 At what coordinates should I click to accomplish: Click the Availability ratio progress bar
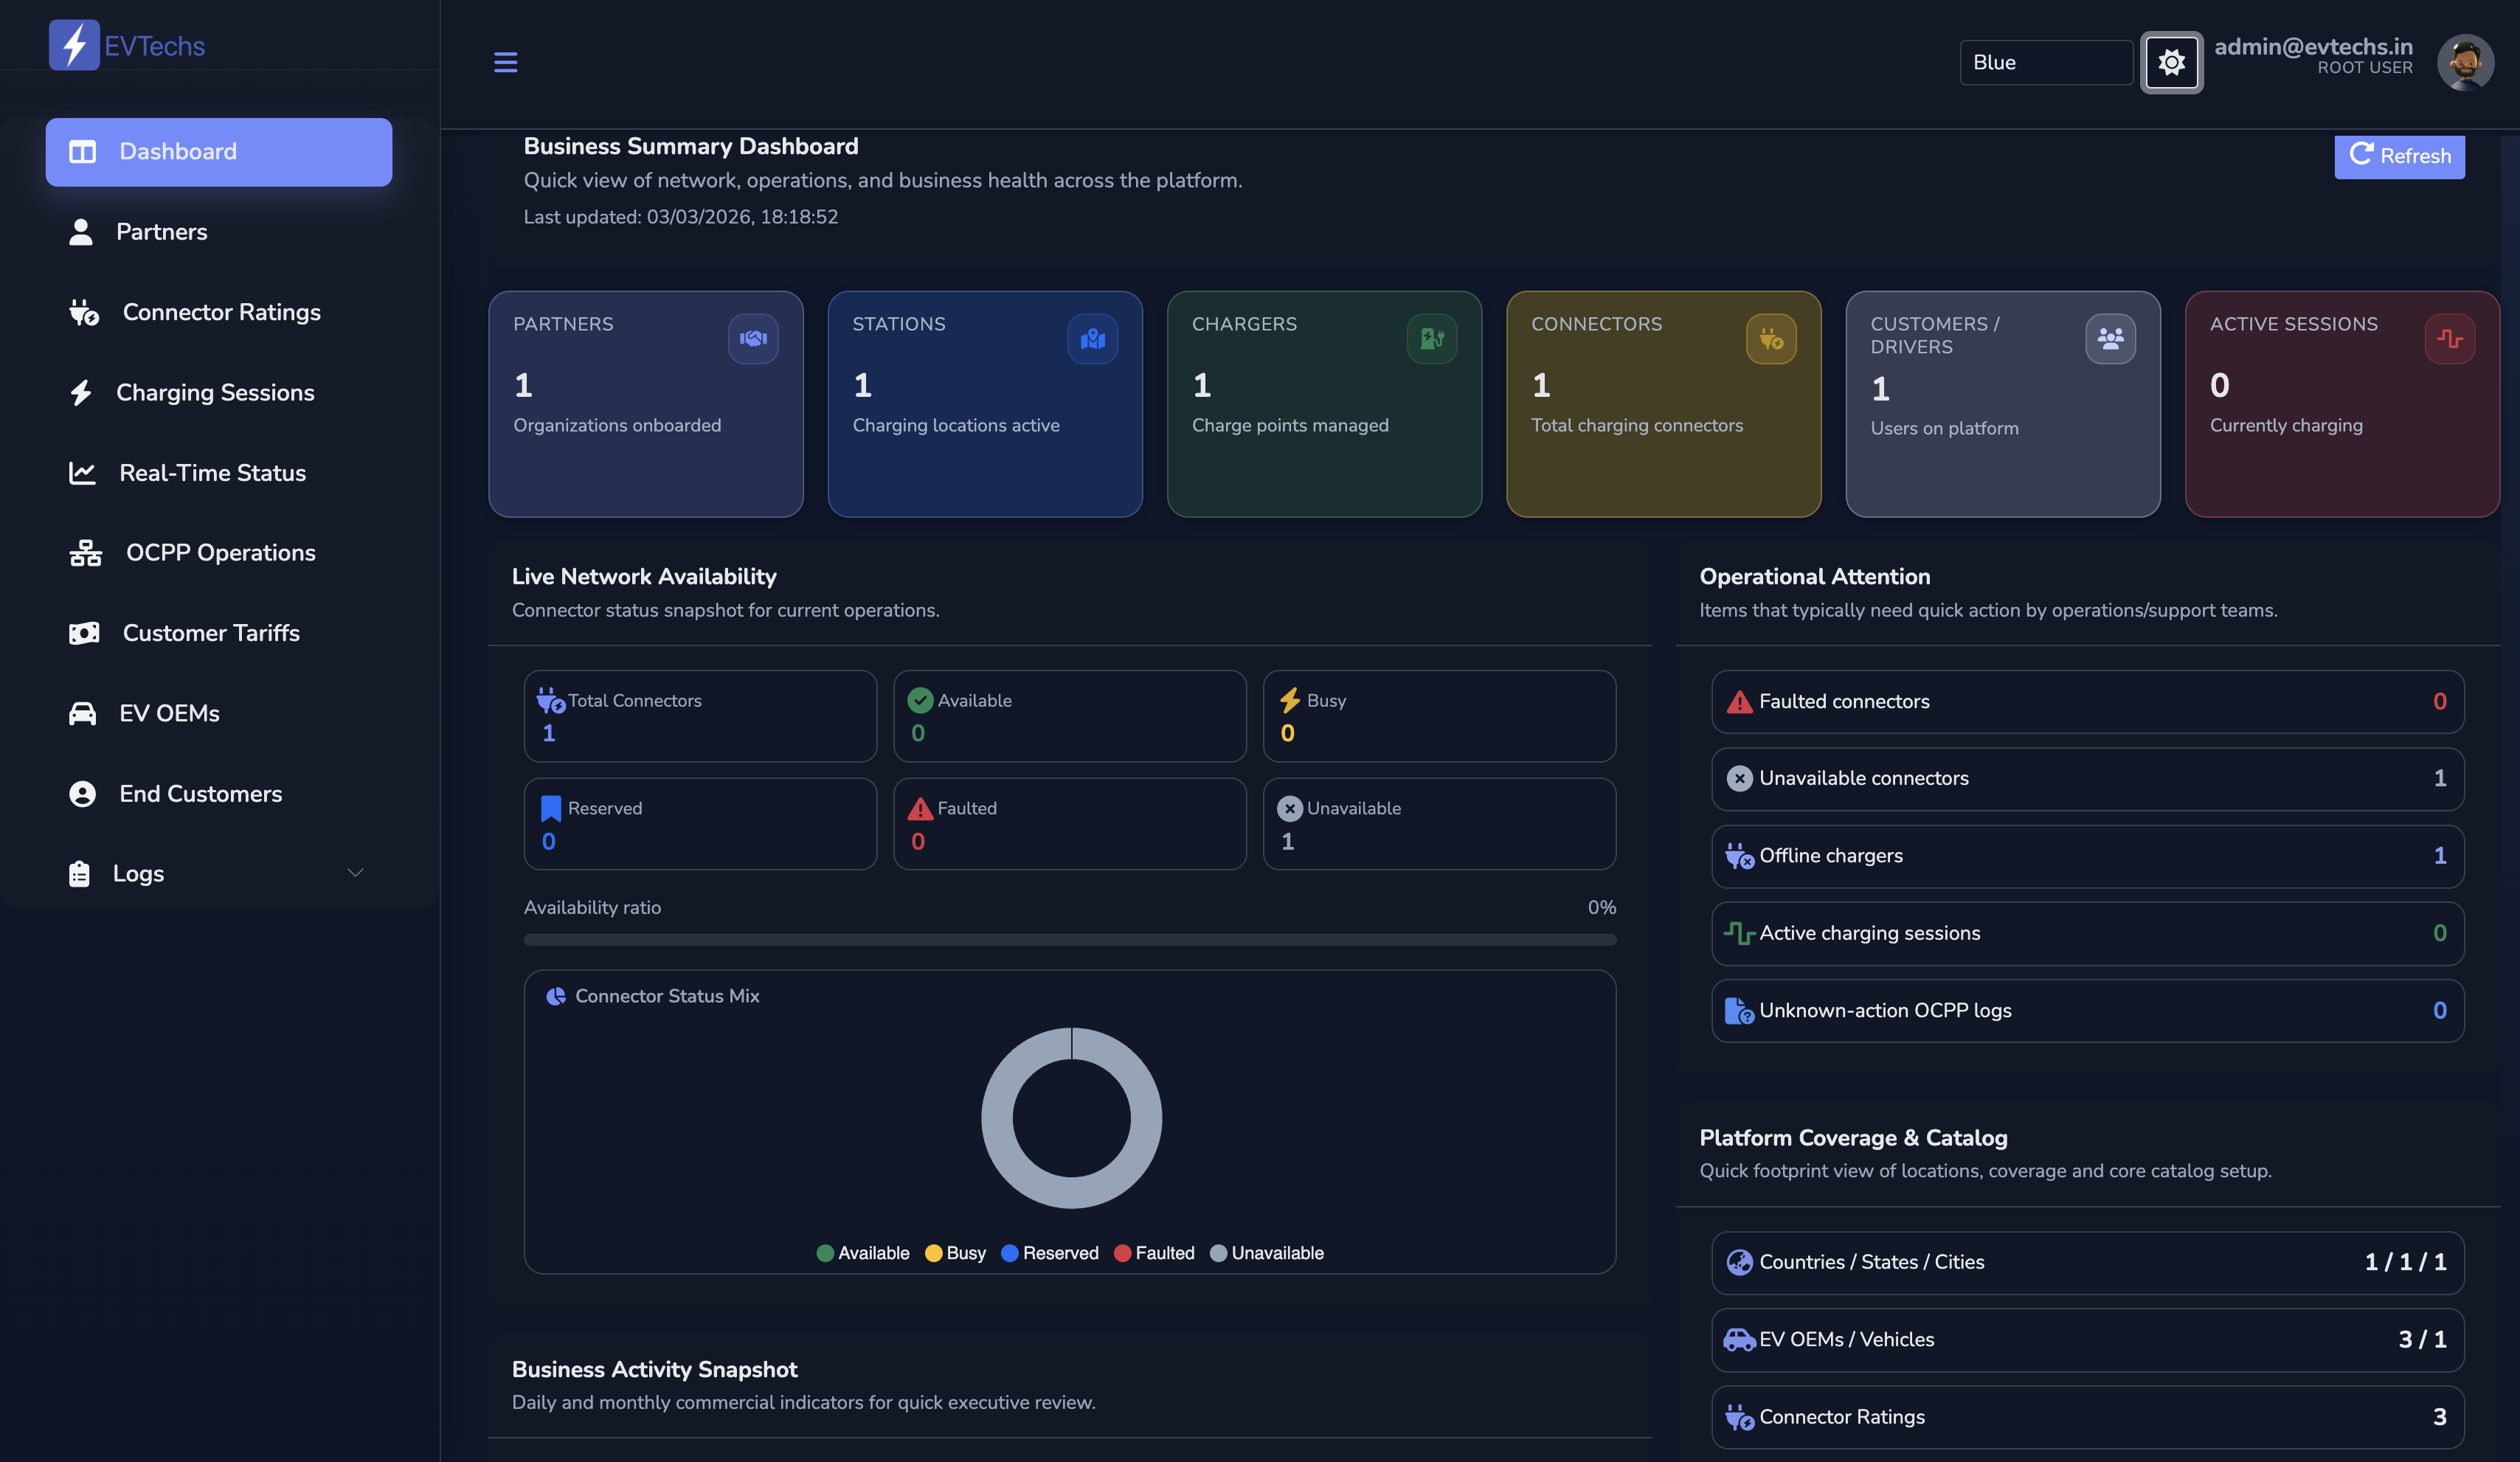click(x=1070, y=939)
